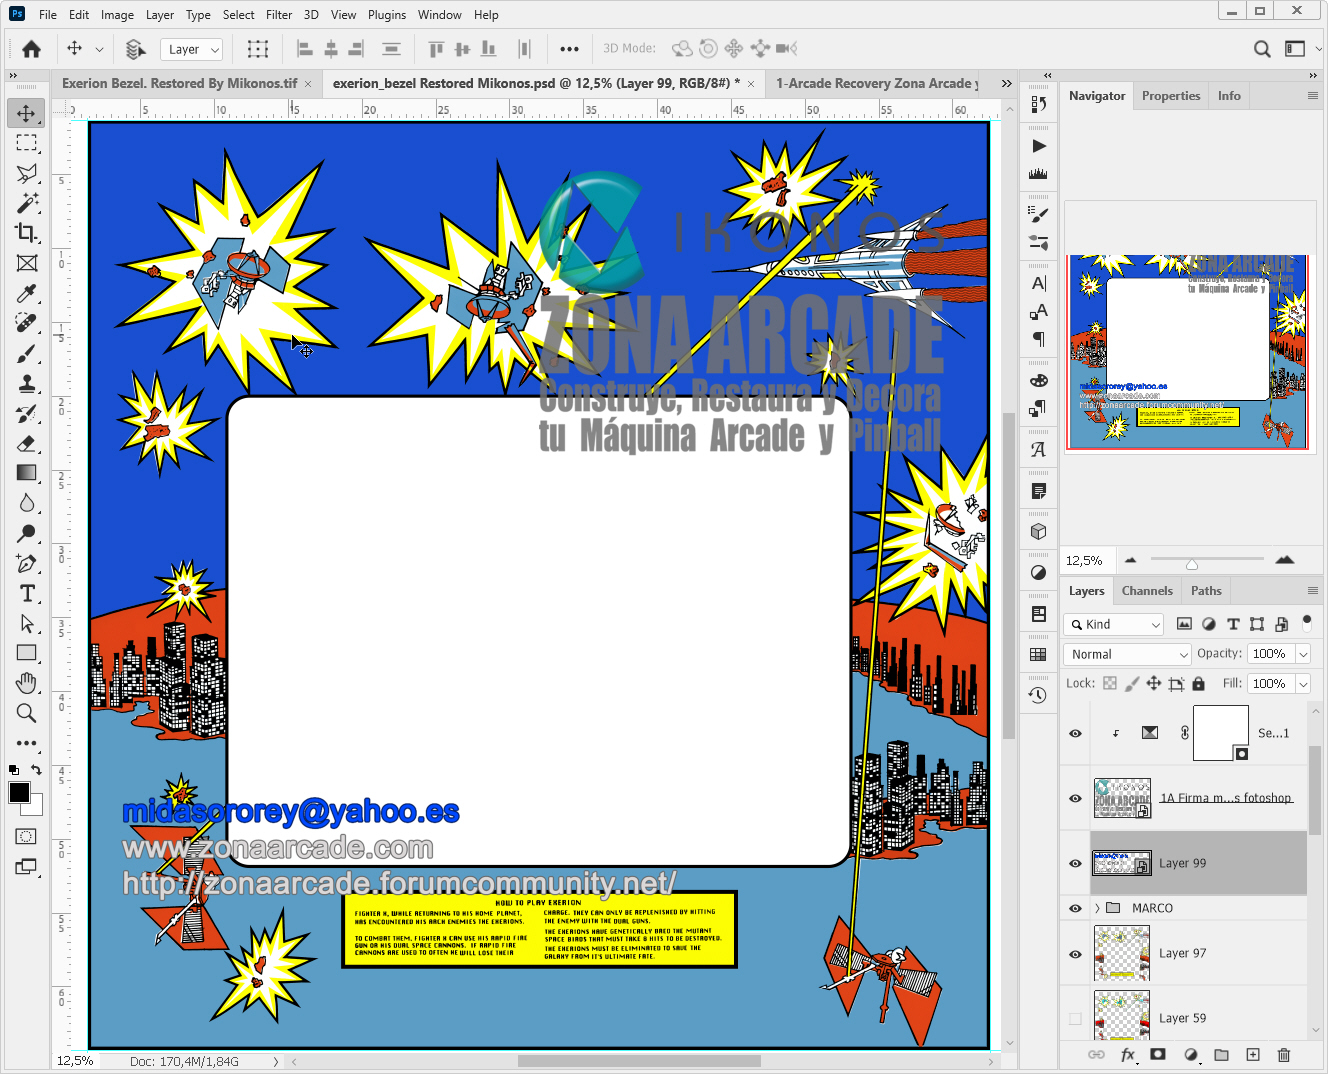Choose the Hand tool
This screenshot has width=1328, height=1074.
point(27,683)
